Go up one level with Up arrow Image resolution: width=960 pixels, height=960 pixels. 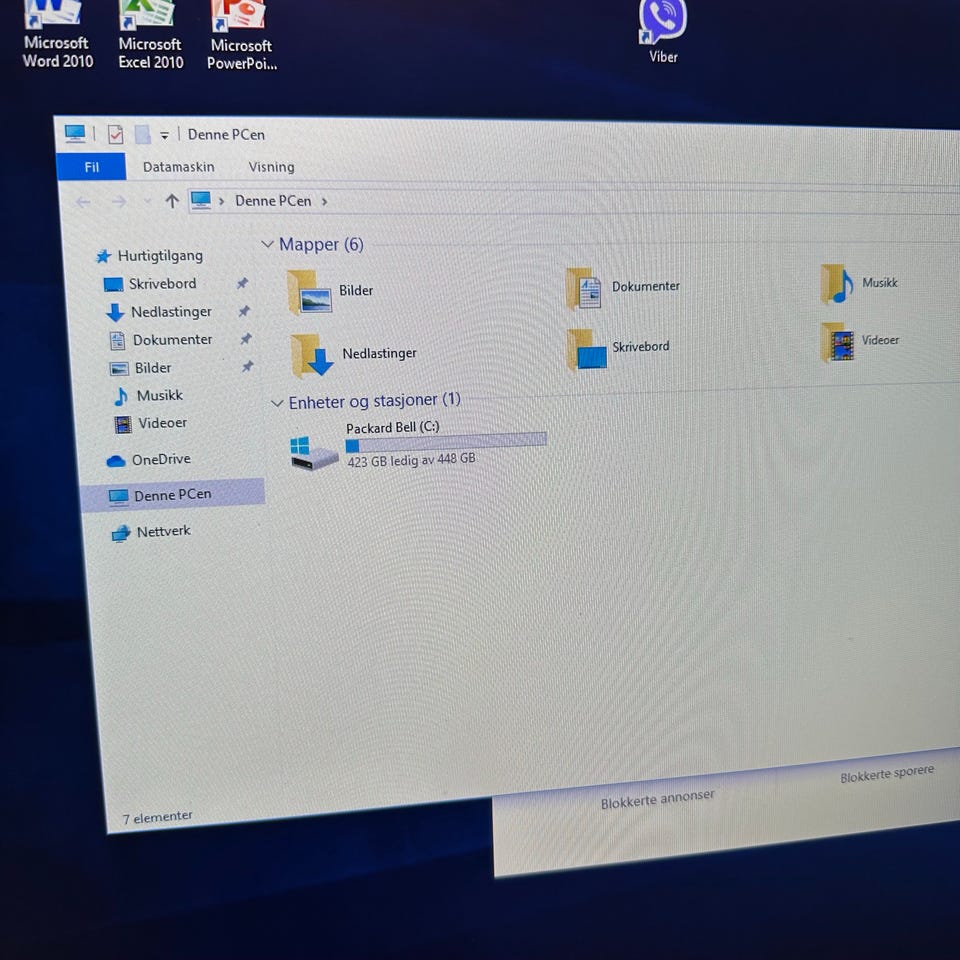[172, 201]
